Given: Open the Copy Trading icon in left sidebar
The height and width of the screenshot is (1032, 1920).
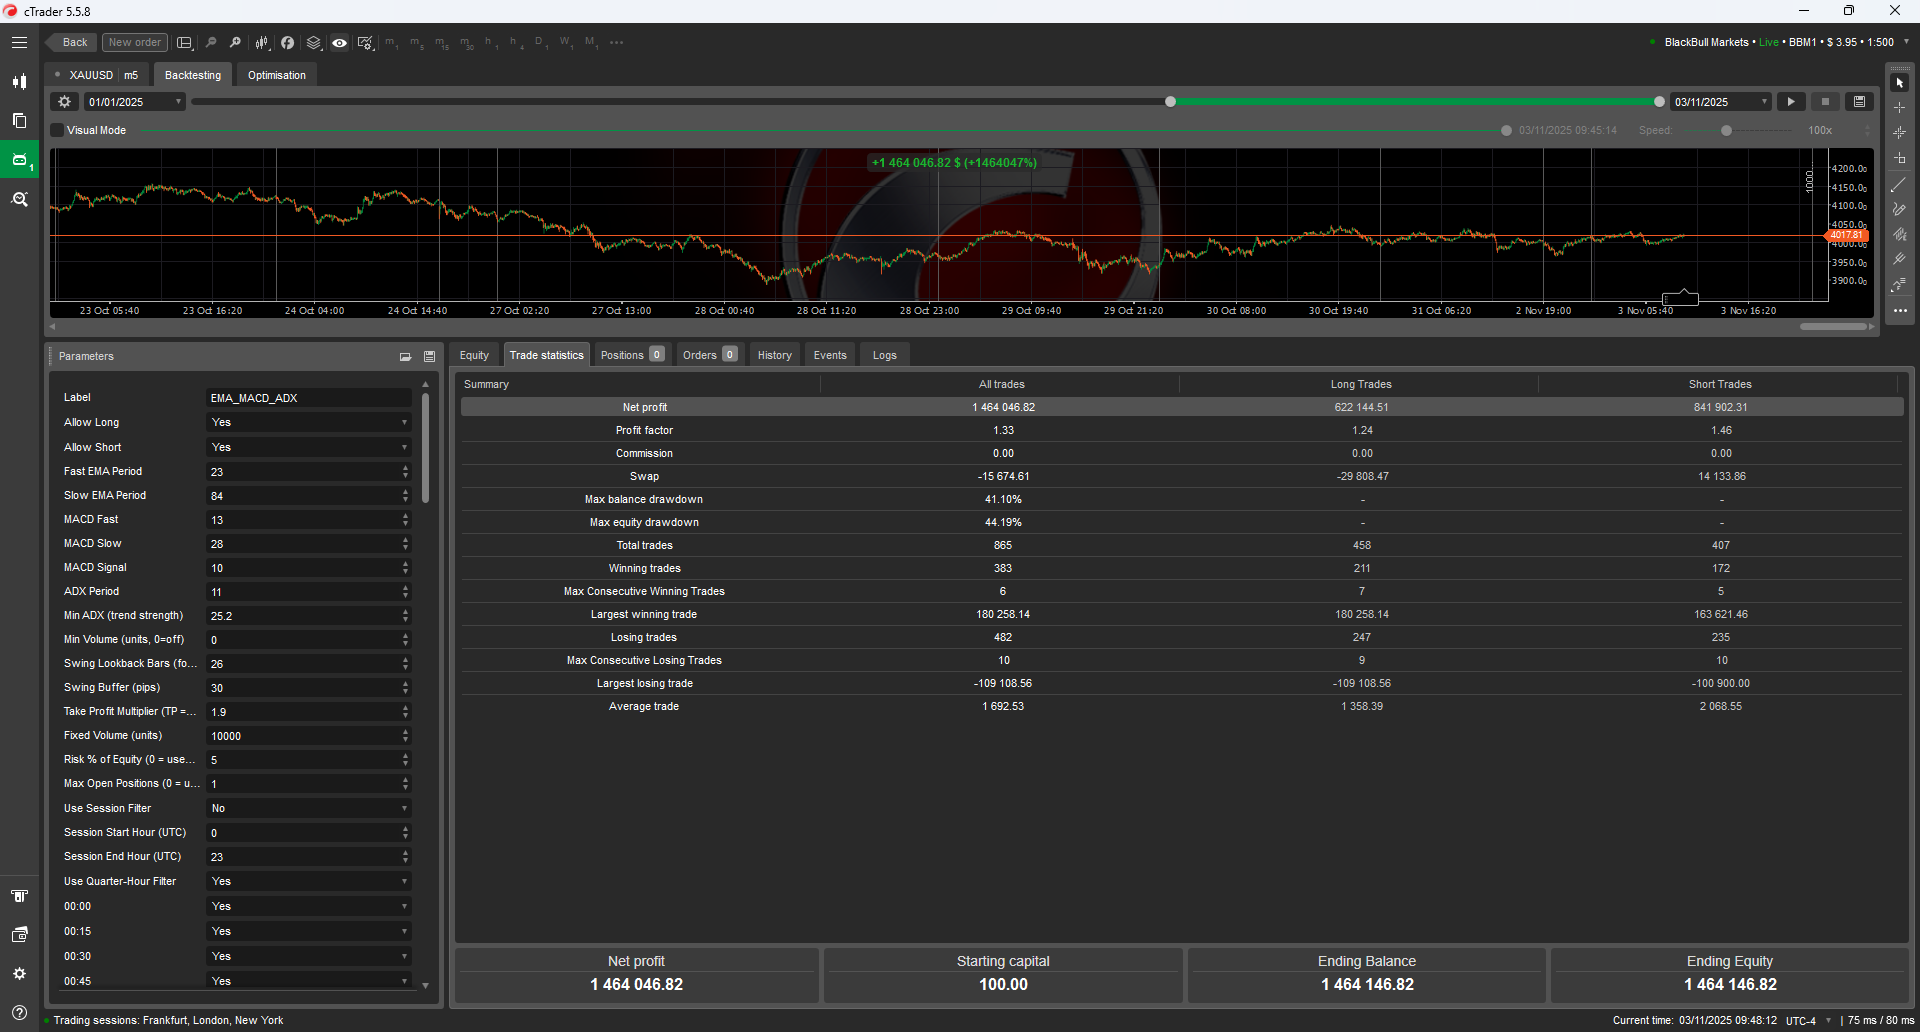Looking at the screenshot, I should click(x=19, y=120).
